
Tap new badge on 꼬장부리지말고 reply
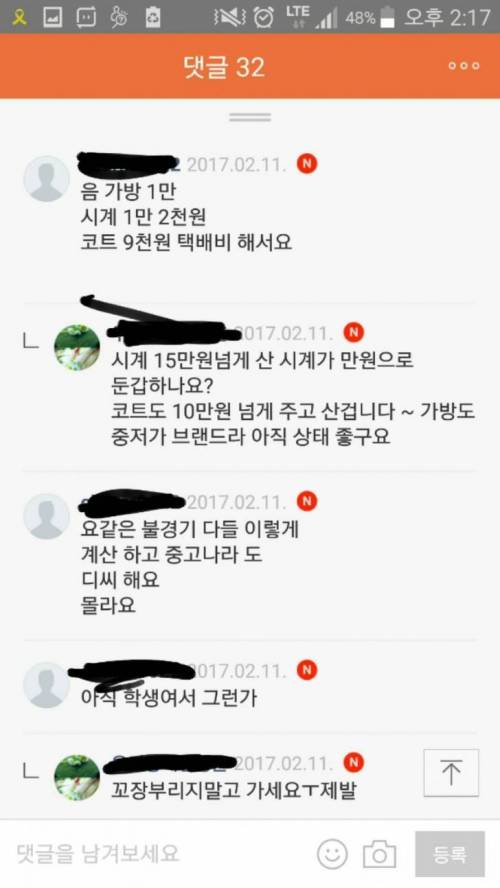coord(354,762)
